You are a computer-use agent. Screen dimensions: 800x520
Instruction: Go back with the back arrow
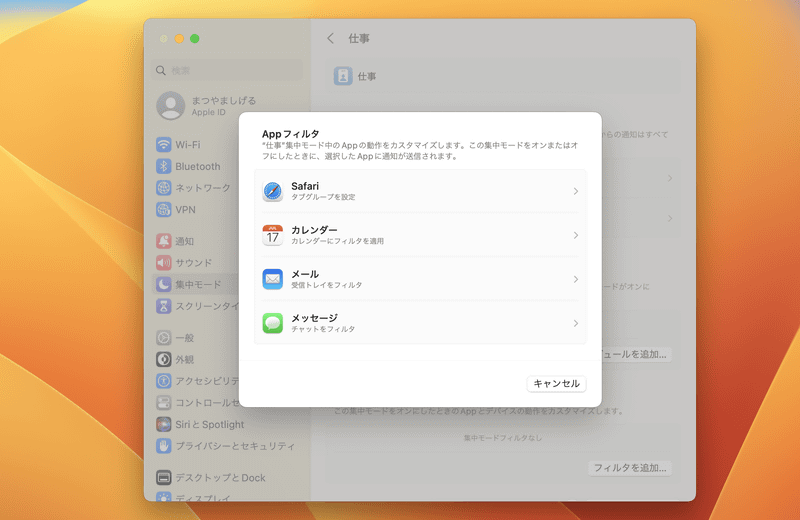[x=331, y=38]
